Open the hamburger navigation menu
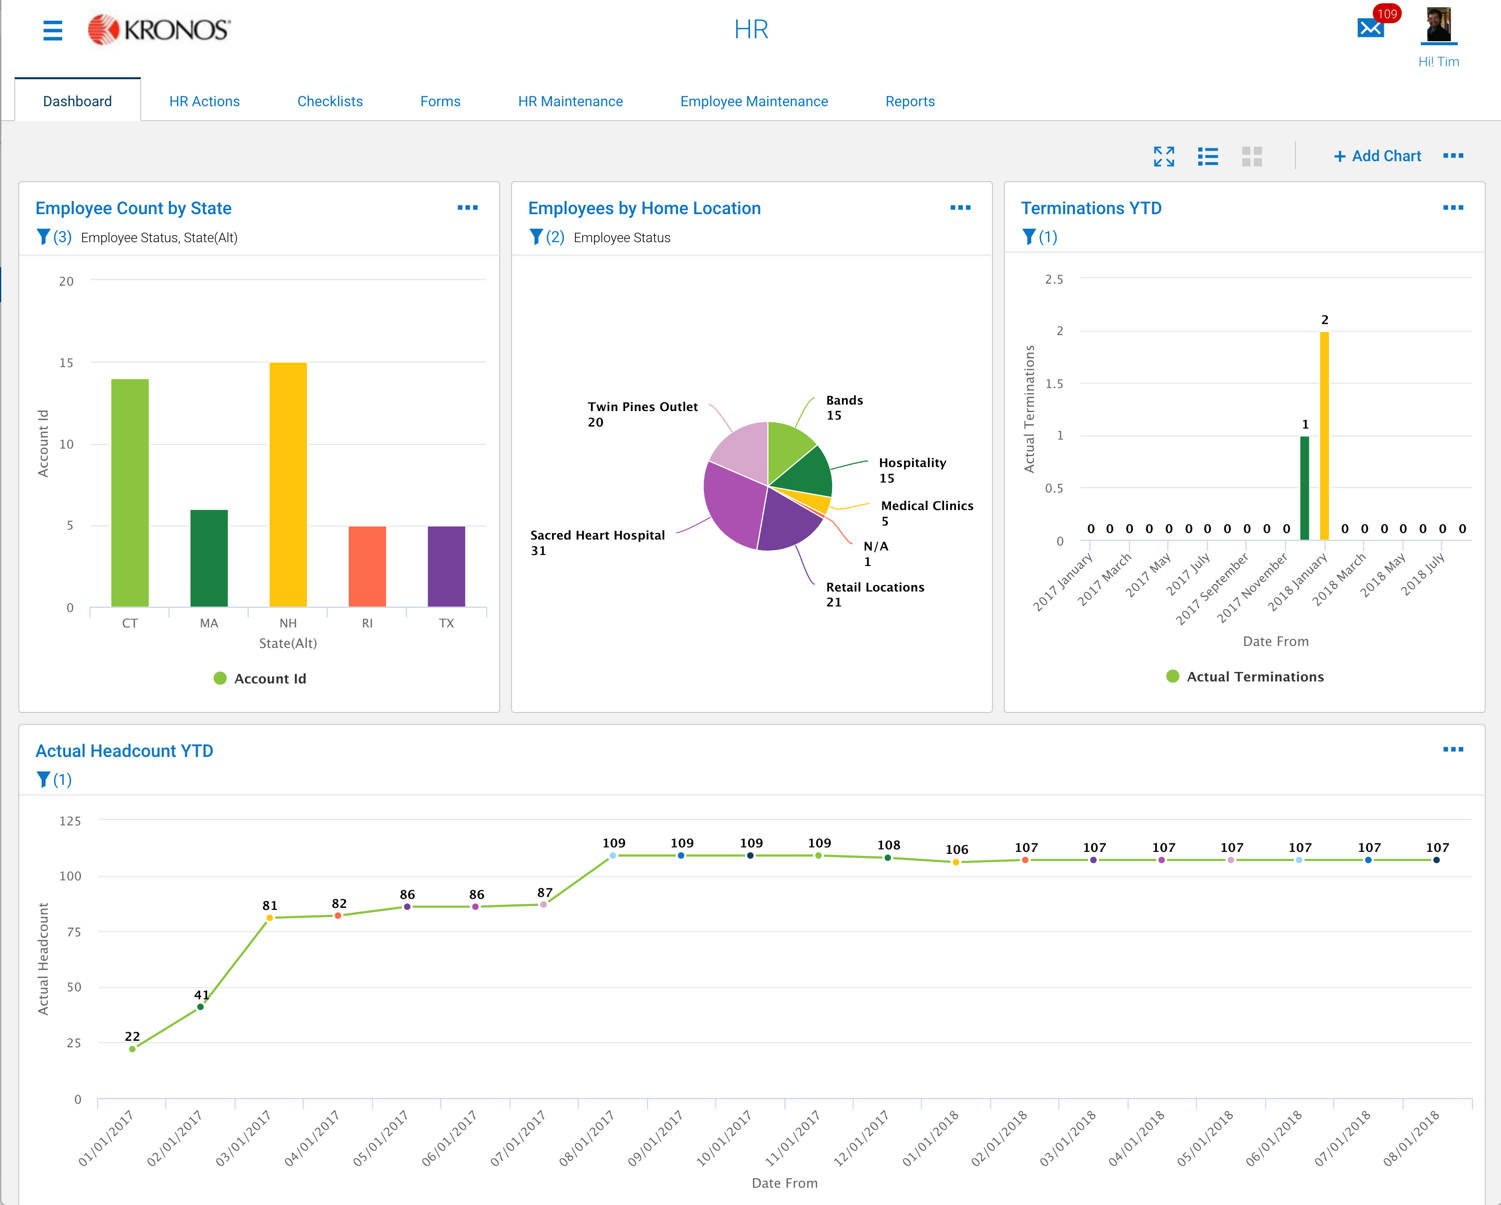Screen dimensions: 1501x1205 click(52, 30)
